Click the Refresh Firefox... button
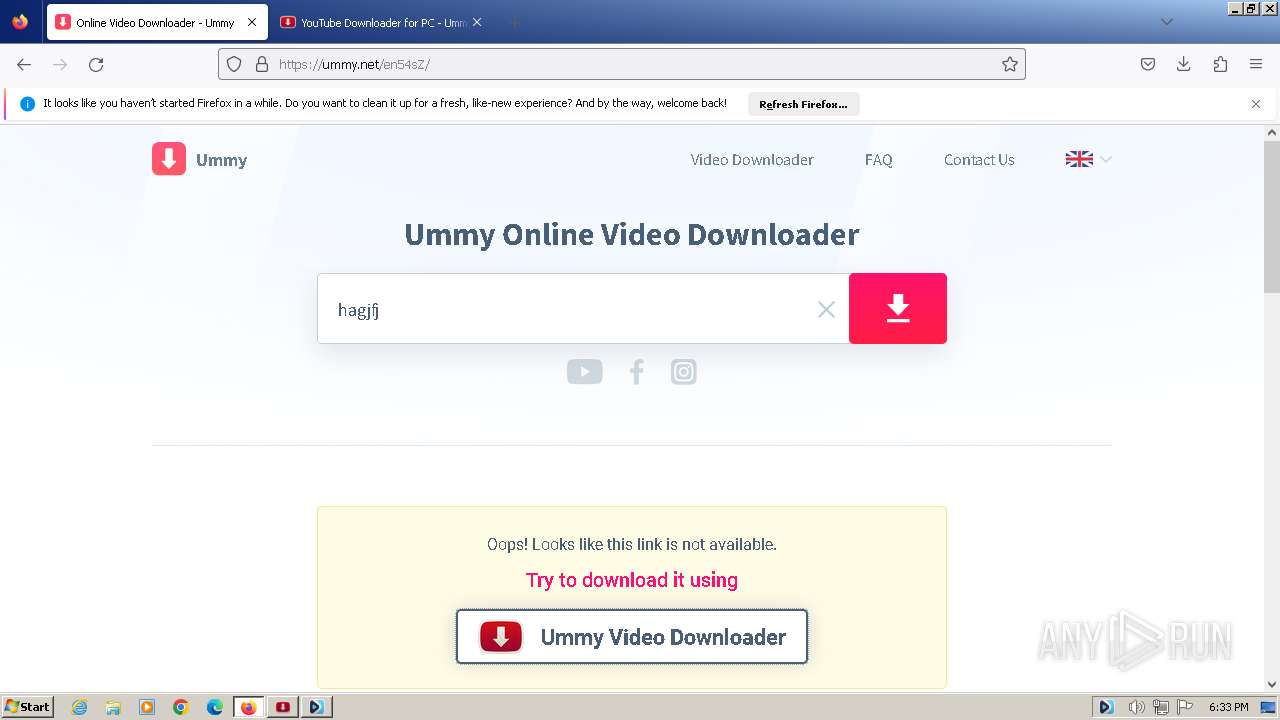Viewport: 1280px width, 720px height. pyautogui.click(x=803, y=104)
